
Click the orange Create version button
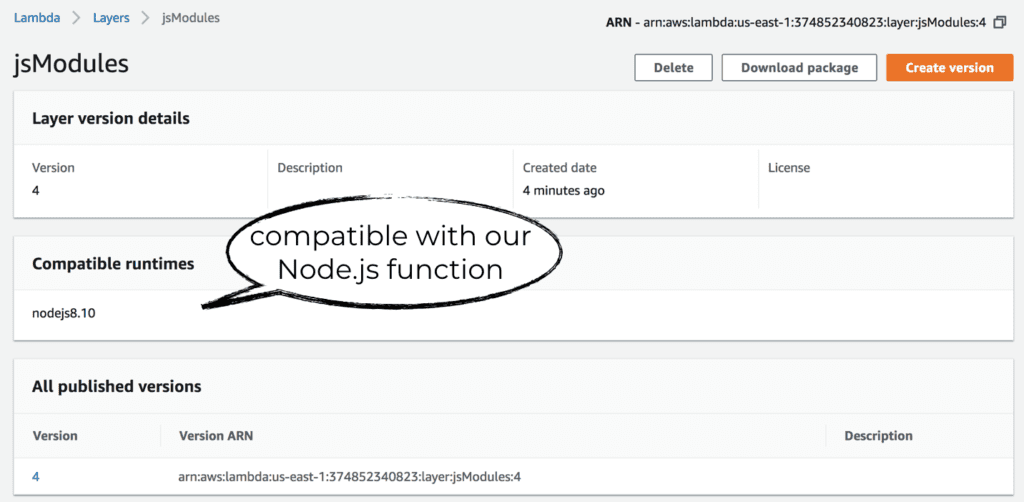coord(950,68)
